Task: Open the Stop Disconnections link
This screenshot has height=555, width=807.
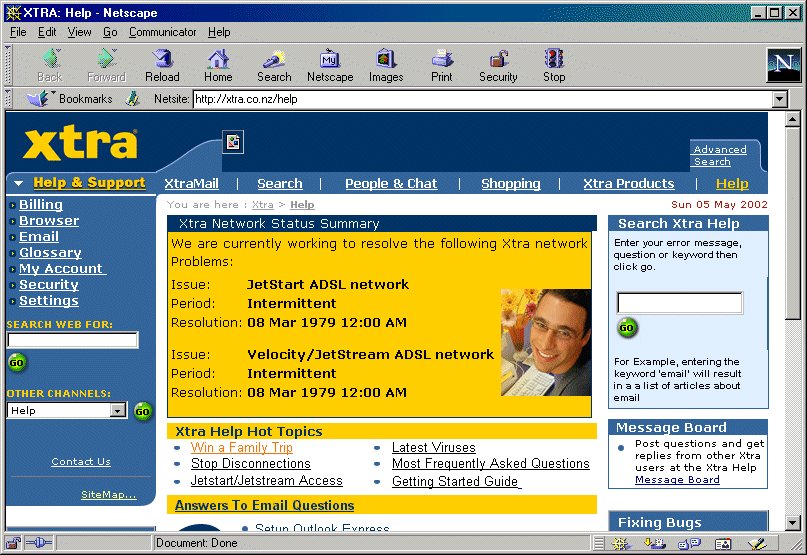Action: click(250, 464)
